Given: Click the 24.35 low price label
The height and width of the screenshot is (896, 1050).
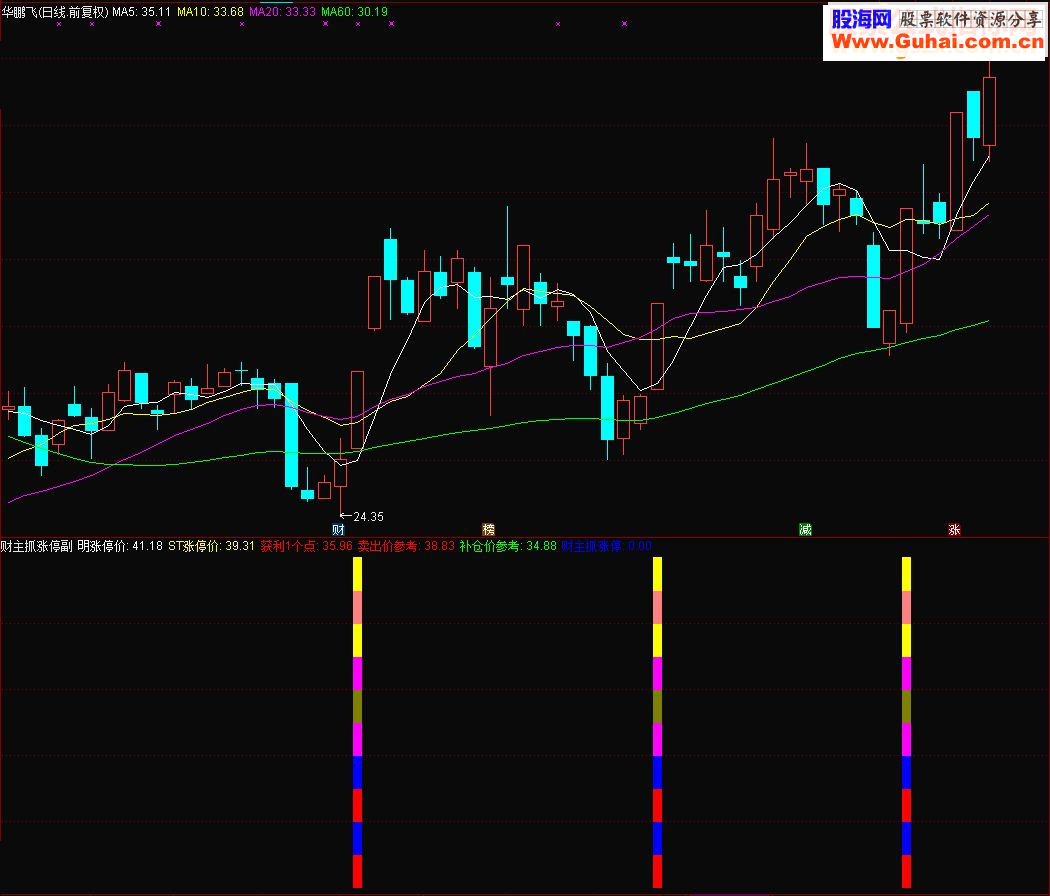Looking at the screenshot, I should tap(368, 516).
